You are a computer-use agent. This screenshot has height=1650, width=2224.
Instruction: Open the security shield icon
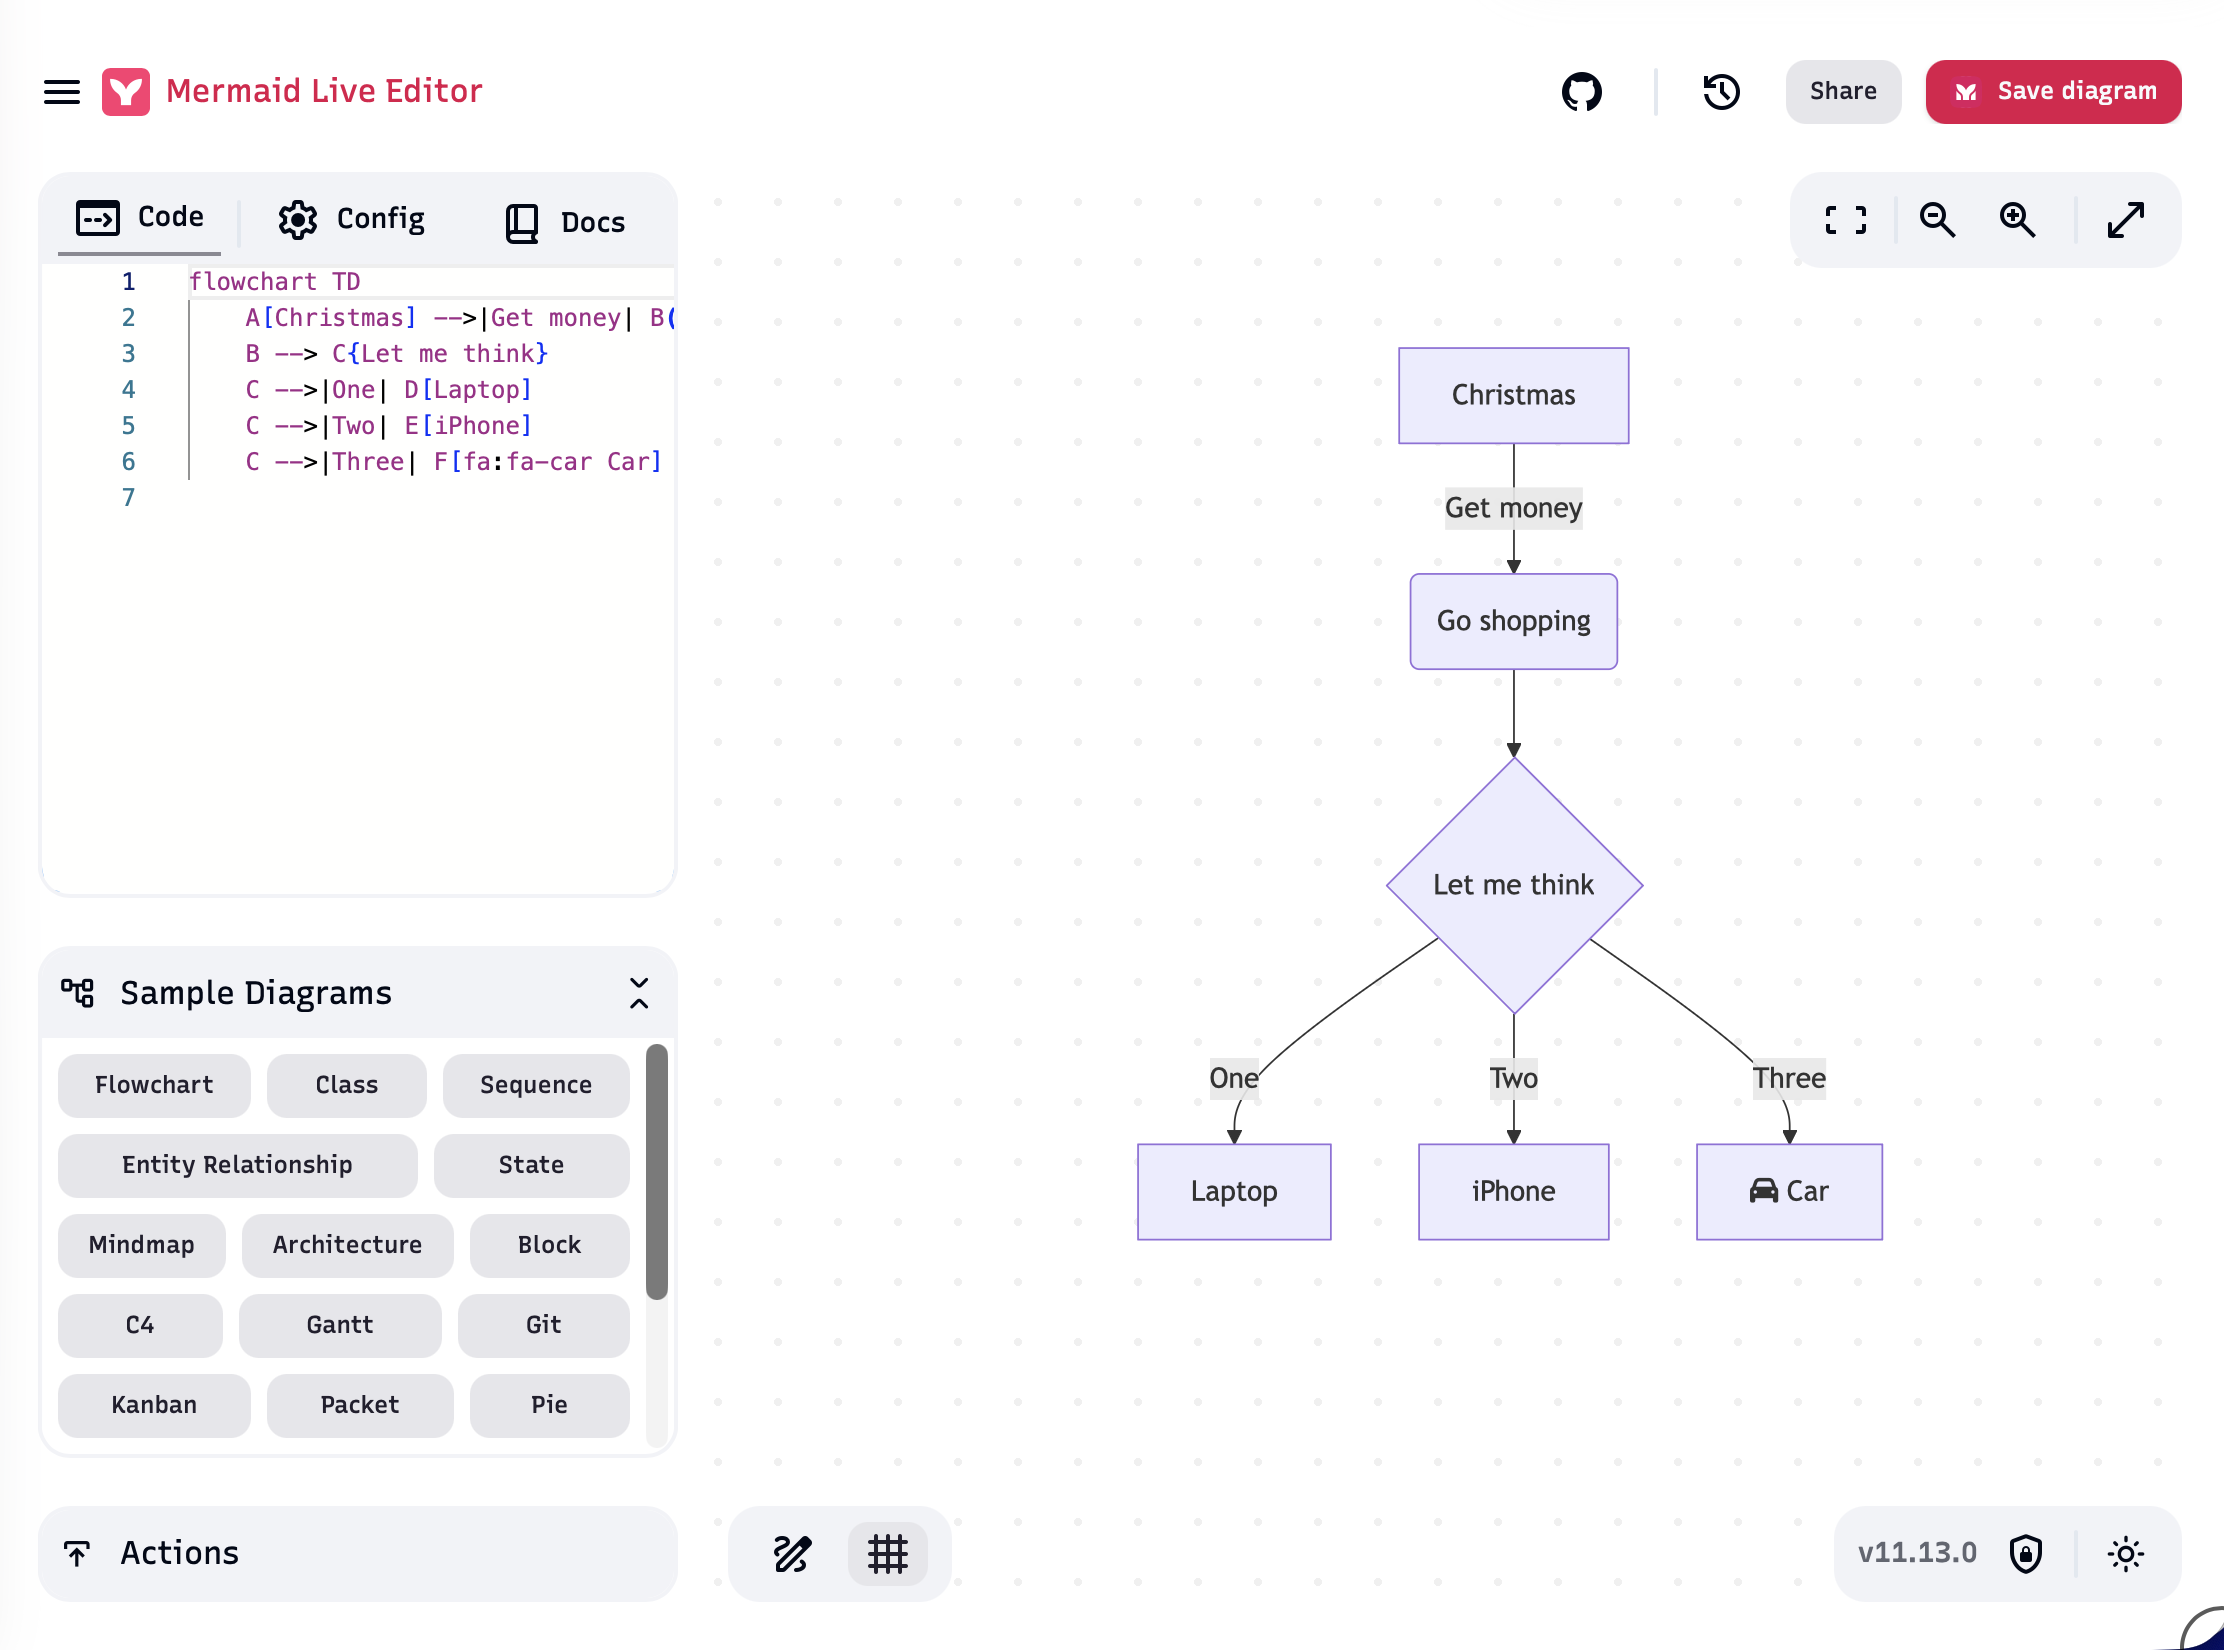coord(2026,1553)
